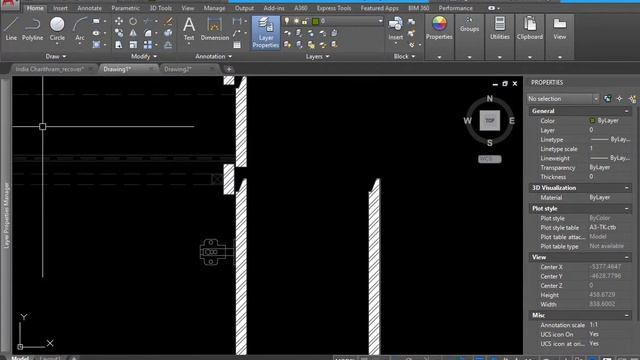Toggle layer lock padlock icon
The width and height of the screenshot is (640, 360).
(304, 21)
